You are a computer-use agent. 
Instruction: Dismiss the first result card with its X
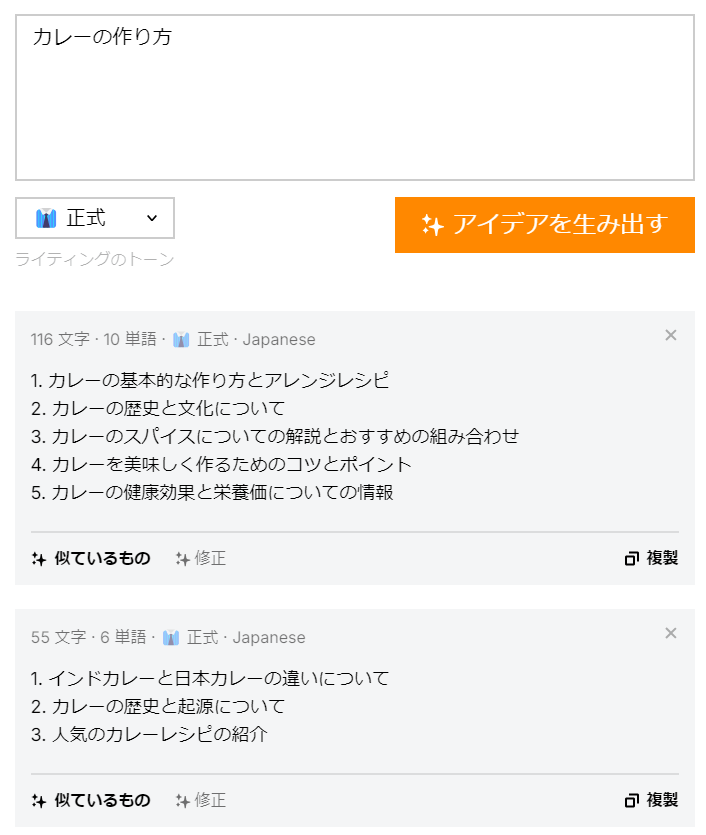coord(671,335)
